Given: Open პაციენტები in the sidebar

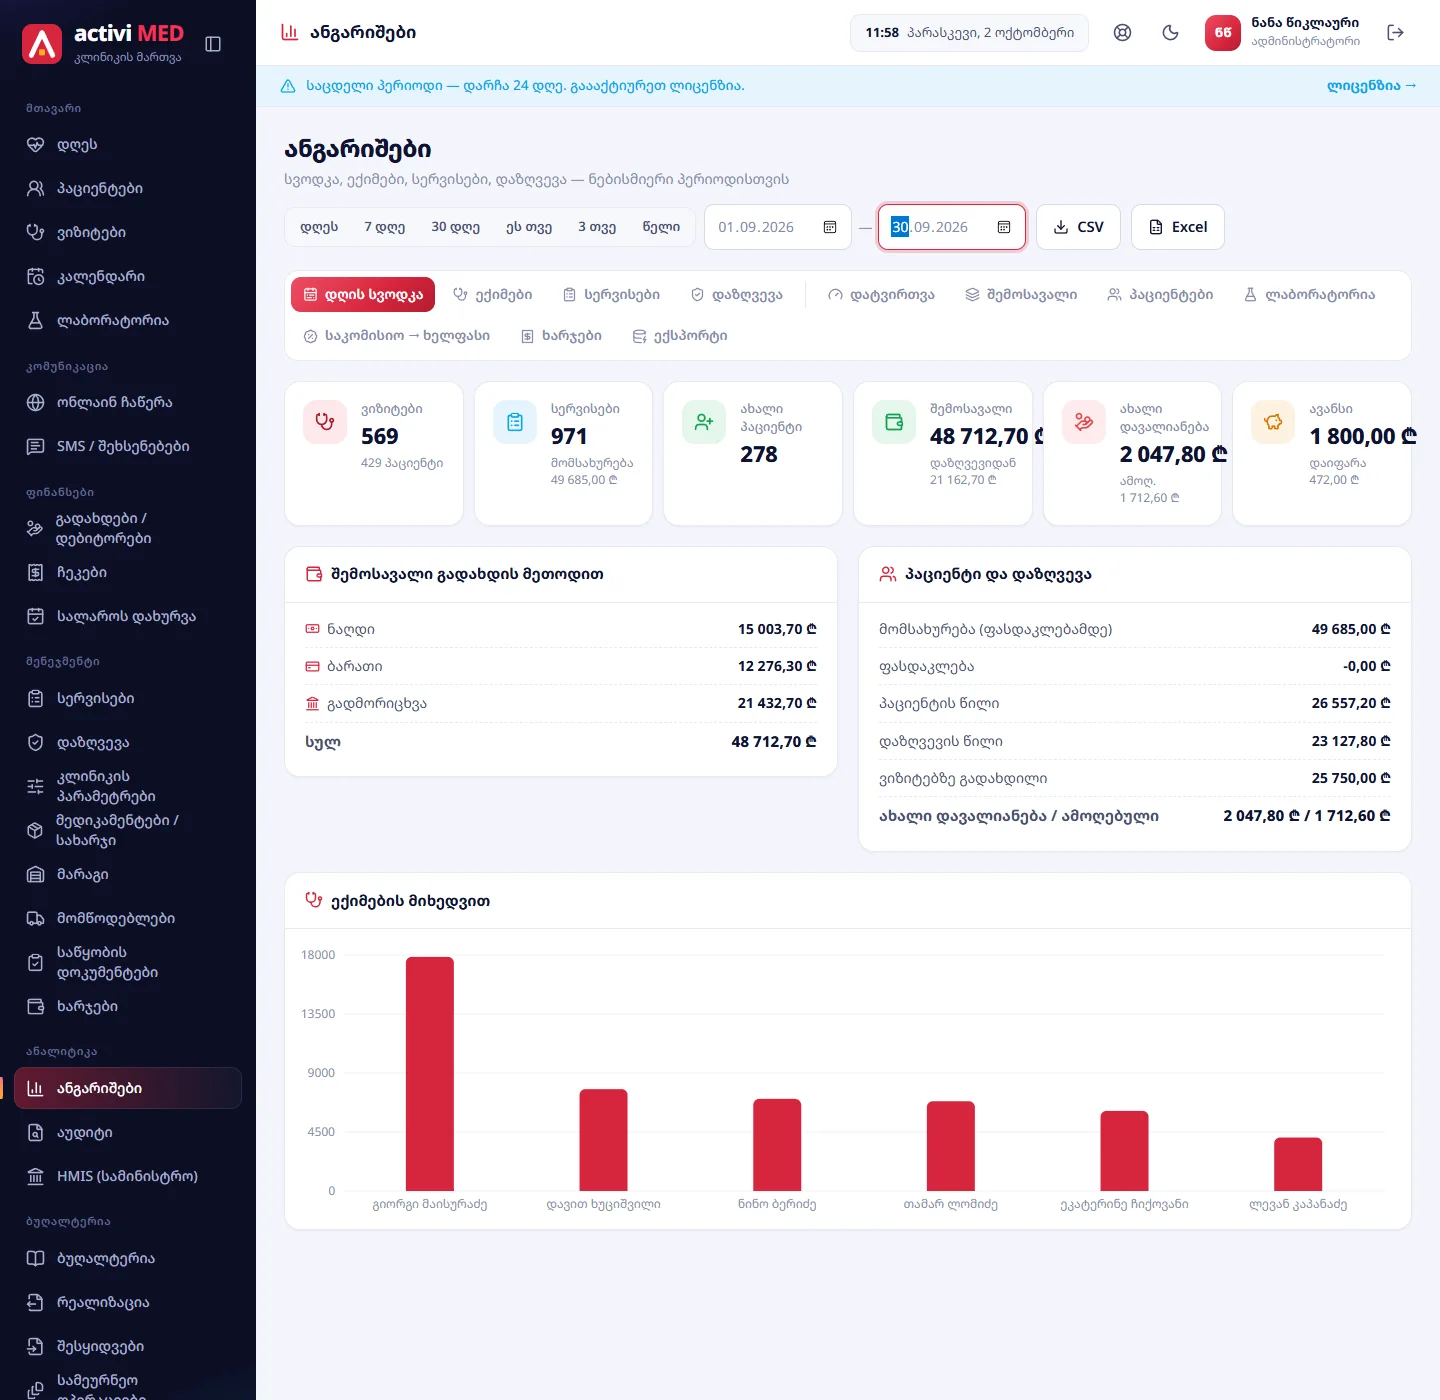Looking at the screenshot, I should [128, 188].
